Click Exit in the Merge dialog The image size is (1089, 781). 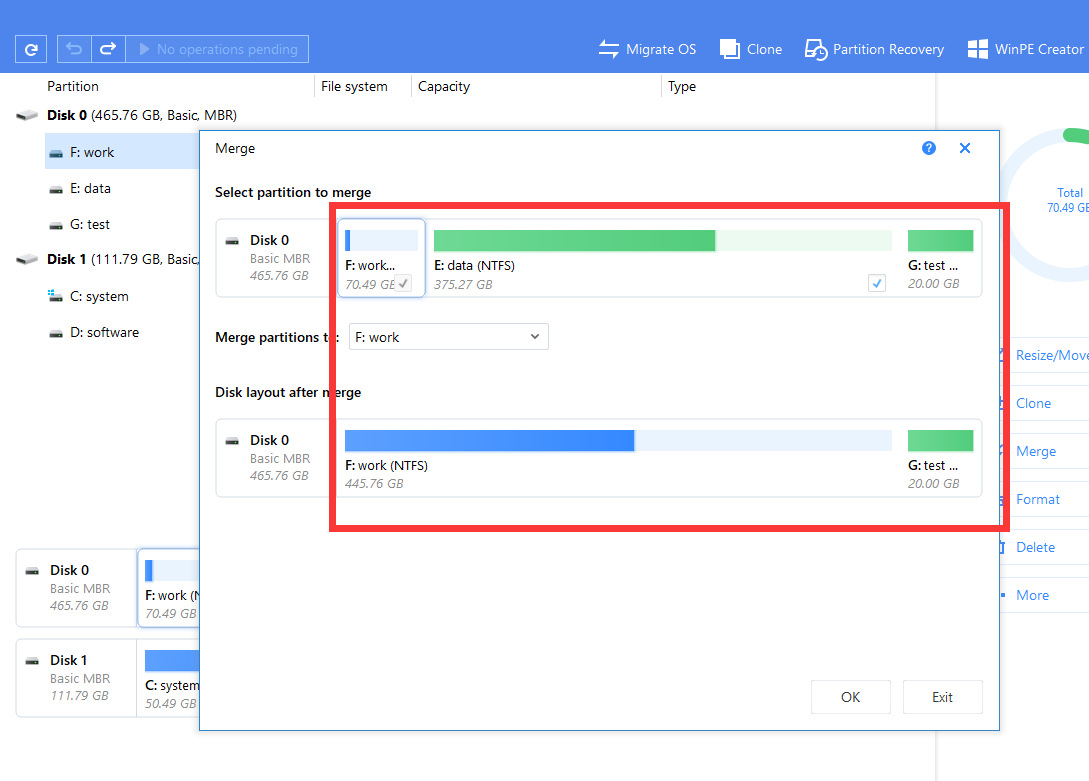942,697
